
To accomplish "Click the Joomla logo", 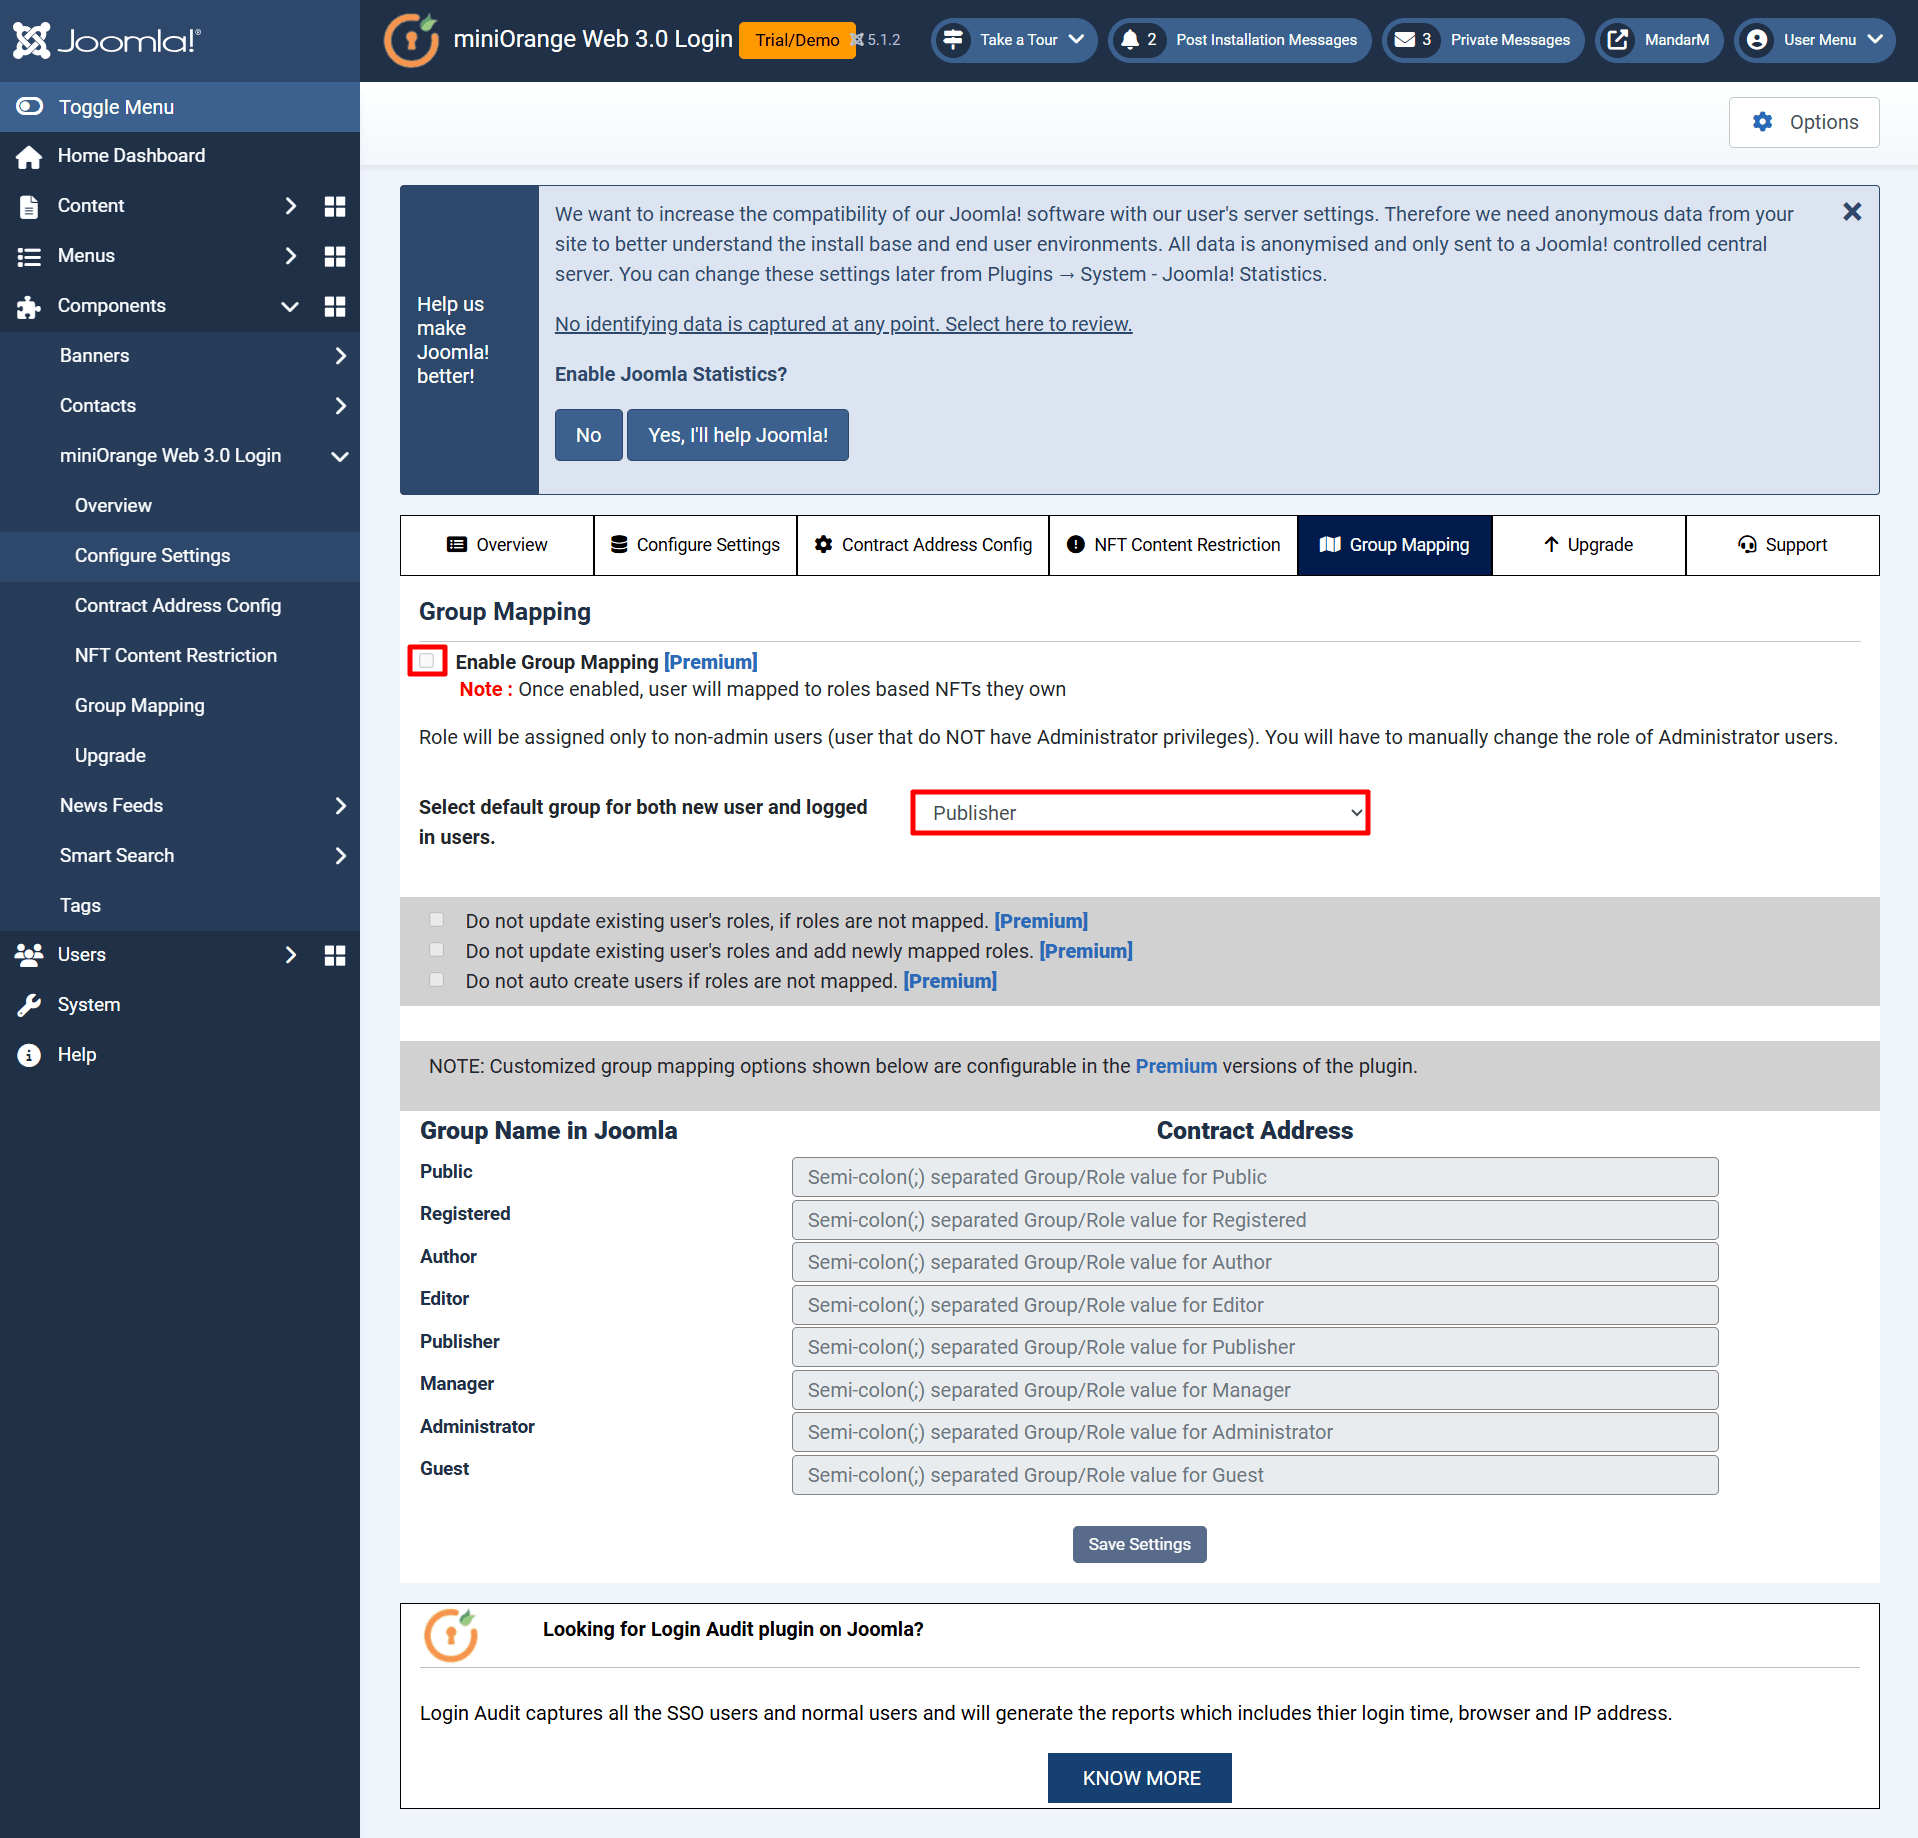I will pos(106,40).
